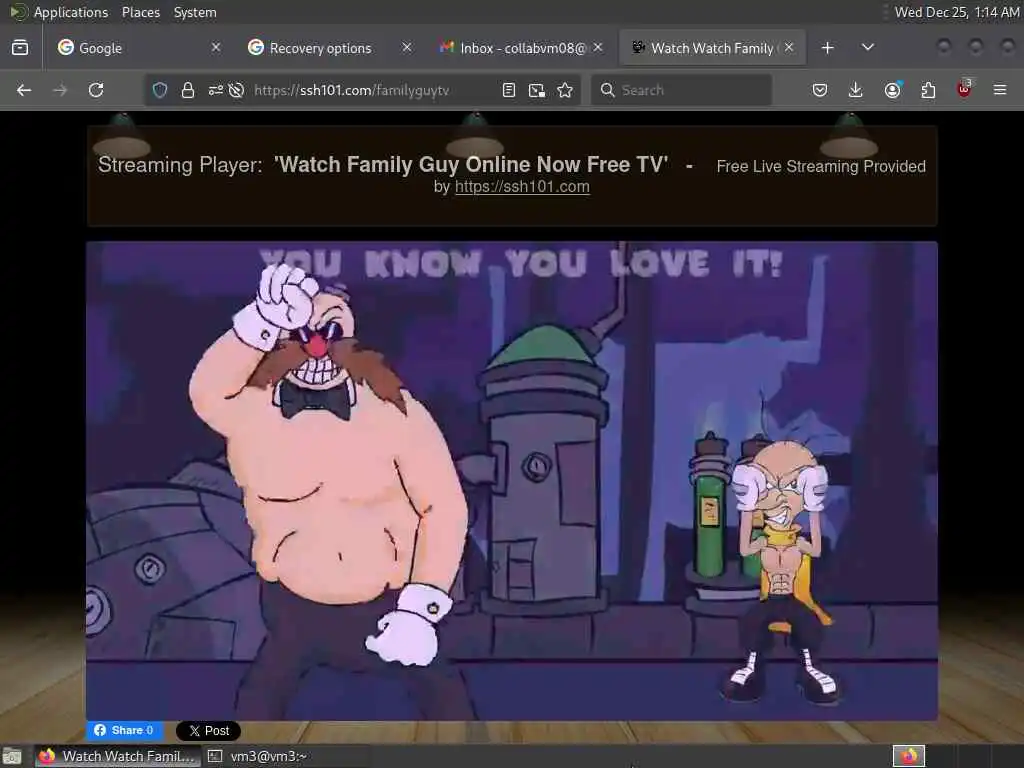Open picture-in-picture icon in address bar

(537, 90)
